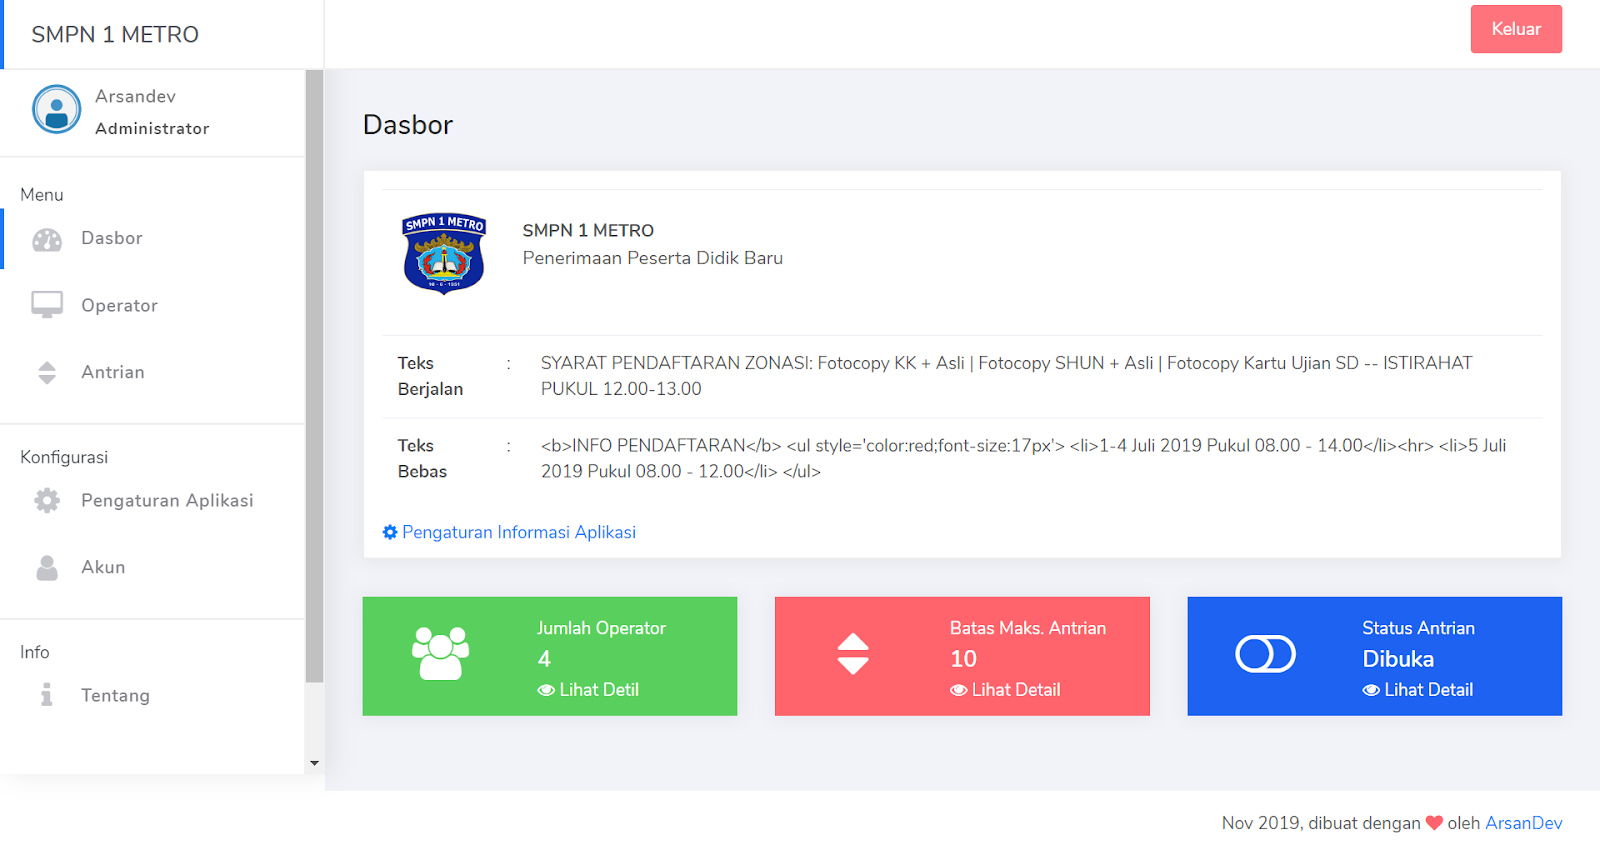Click the sidebar scroll down arrow
The width and height of the screenshot is (1600, 855).
[314, 763]
